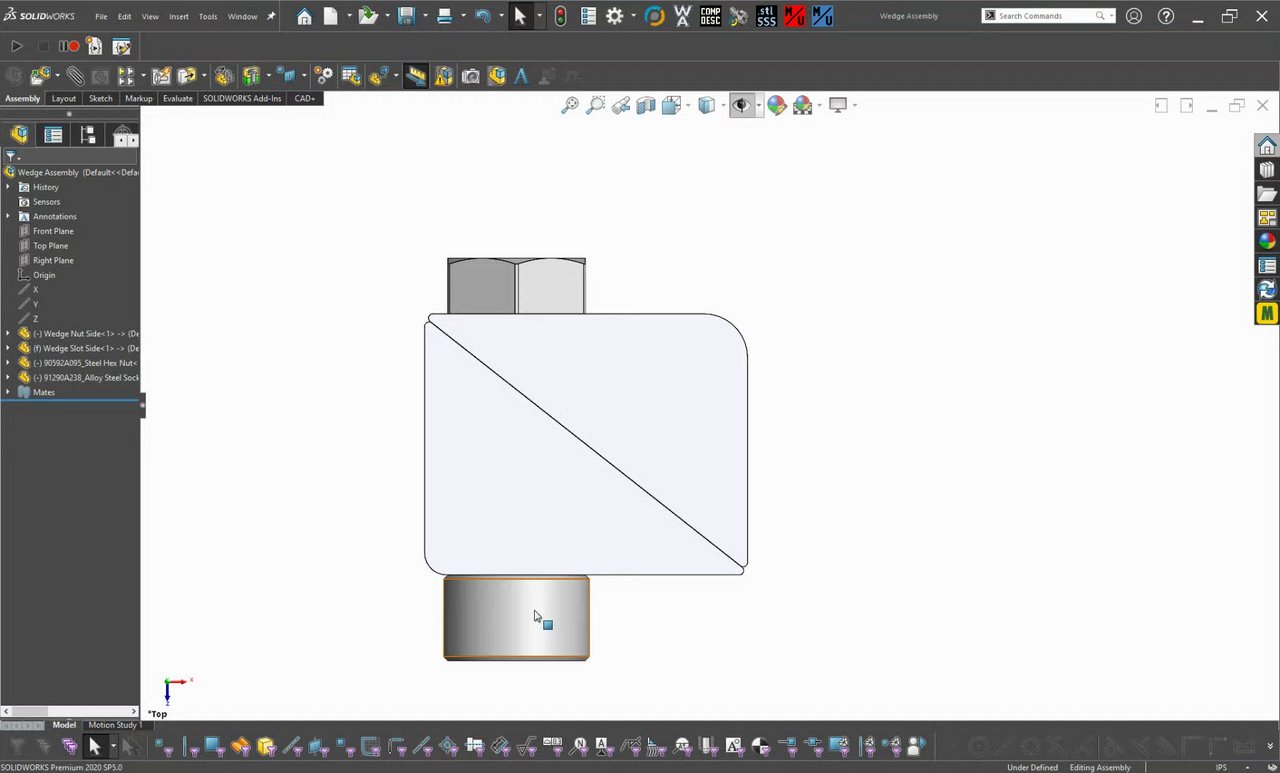The width and height of the screenshot is (1280, 773).
Task: Click the Edit Appearance color ball icon
Action: 776,105
